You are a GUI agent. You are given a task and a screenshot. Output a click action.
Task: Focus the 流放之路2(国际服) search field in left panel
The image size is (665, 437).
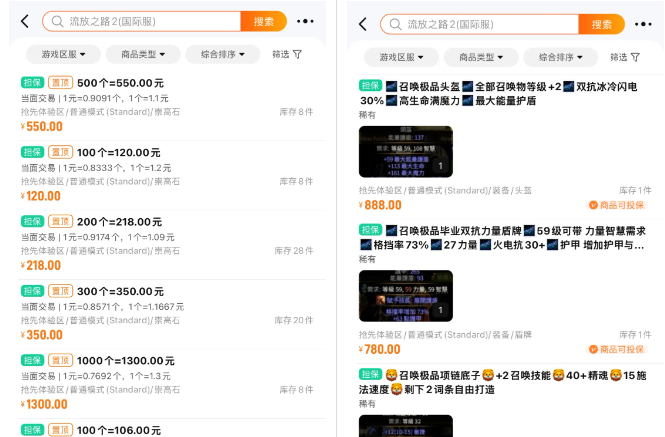click(142, 21)
